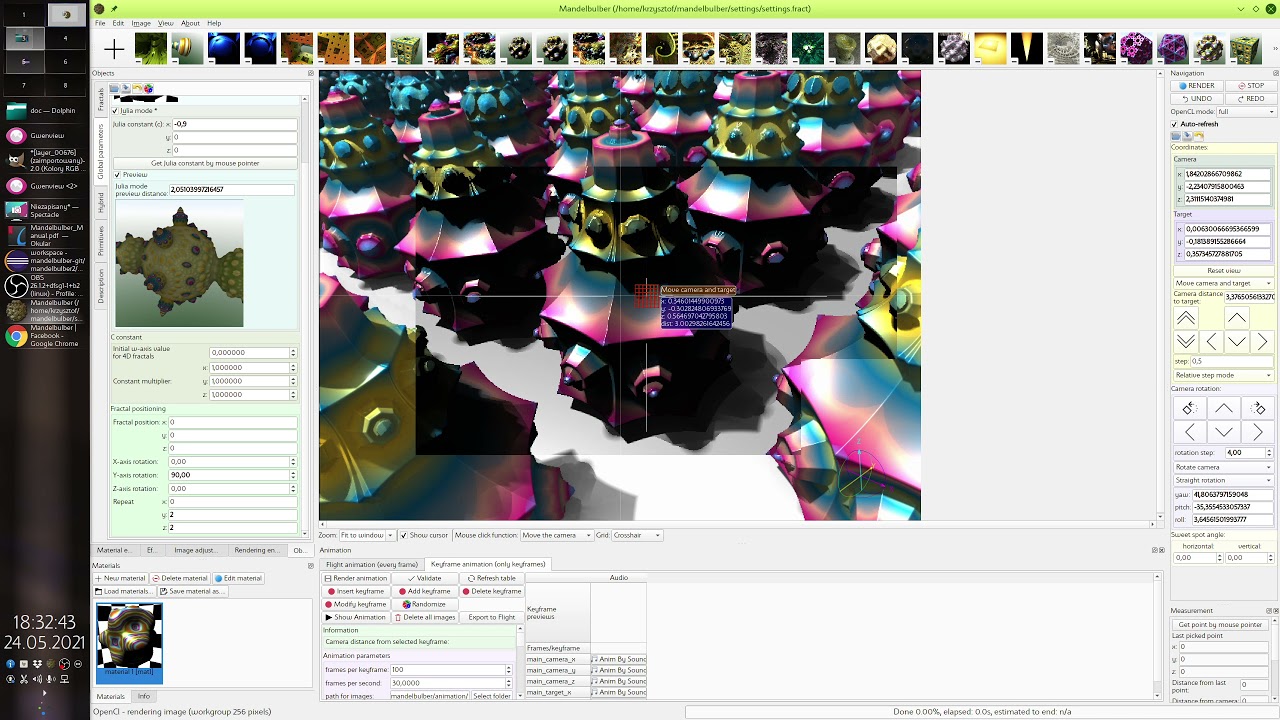Click 'Get Julia constant by mouse pointer'
This screenshot has width=1280, height=720.
coord(205,163)
